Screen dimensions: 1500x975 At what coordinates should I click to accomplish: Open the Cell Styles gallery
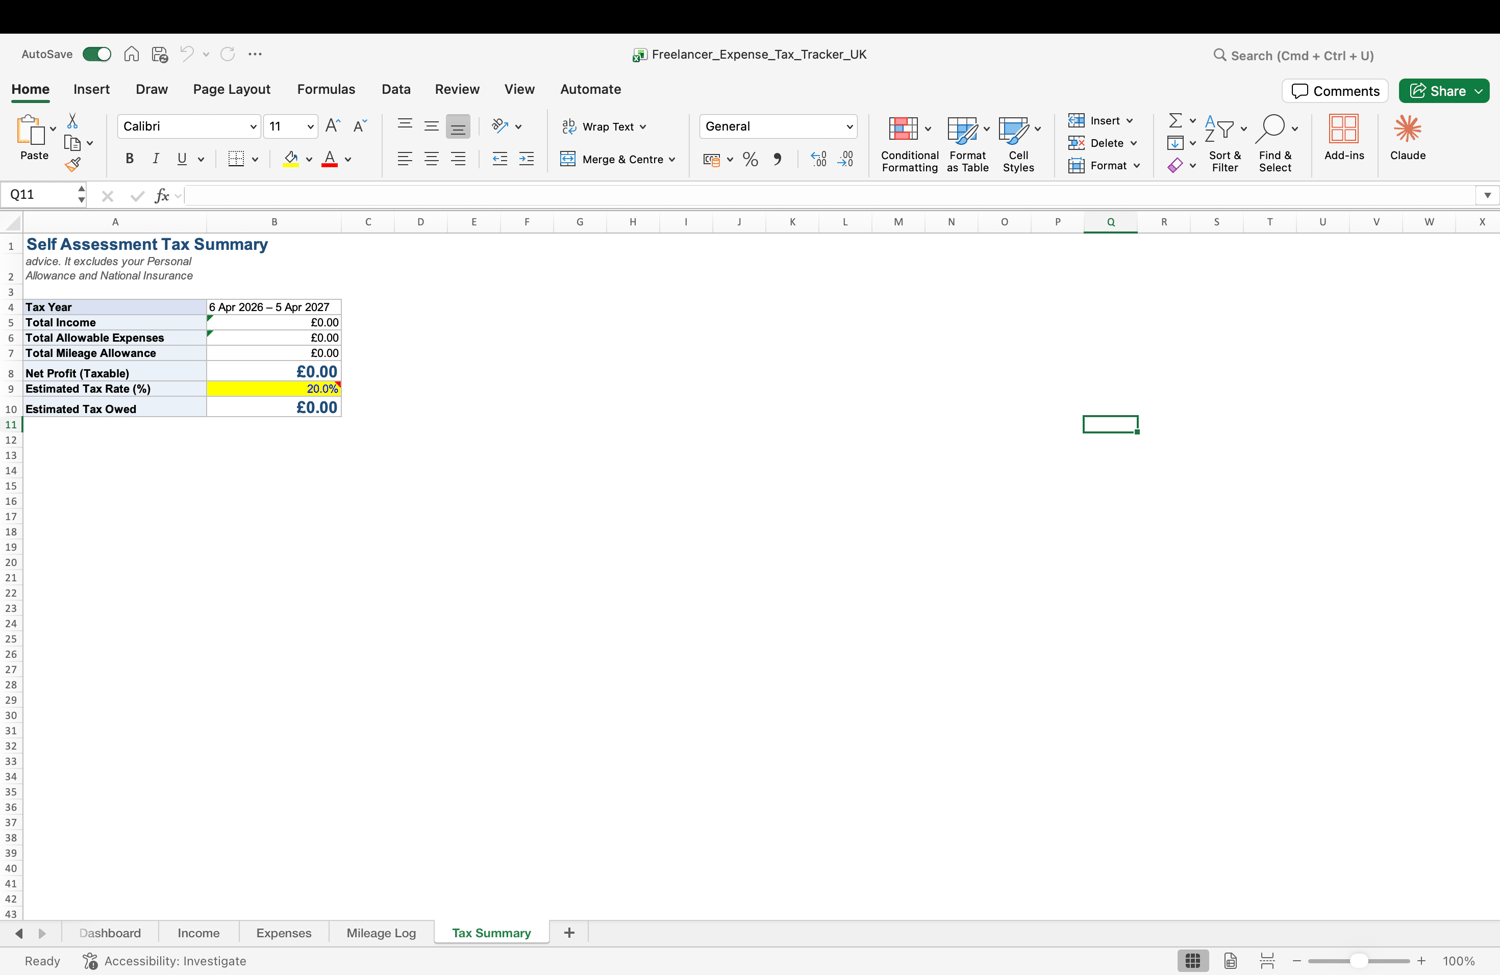pos(1019,144)
